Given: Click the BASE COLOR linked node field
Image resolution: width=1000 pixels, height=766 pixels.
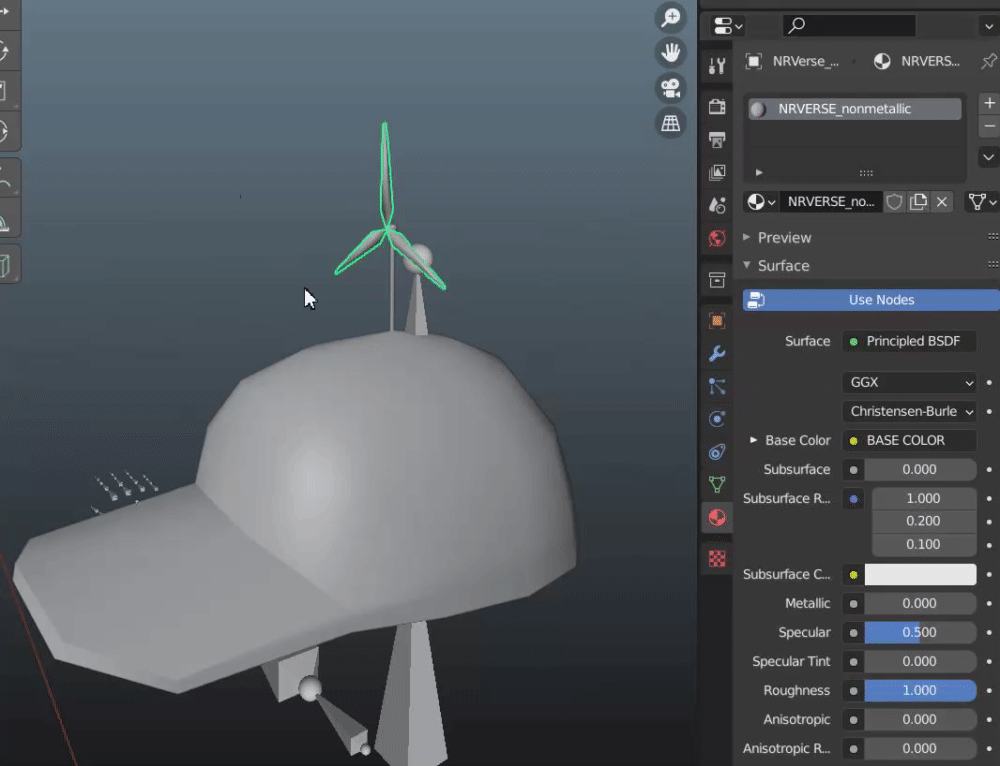Looking at the screenshot, I should [909, 440].
